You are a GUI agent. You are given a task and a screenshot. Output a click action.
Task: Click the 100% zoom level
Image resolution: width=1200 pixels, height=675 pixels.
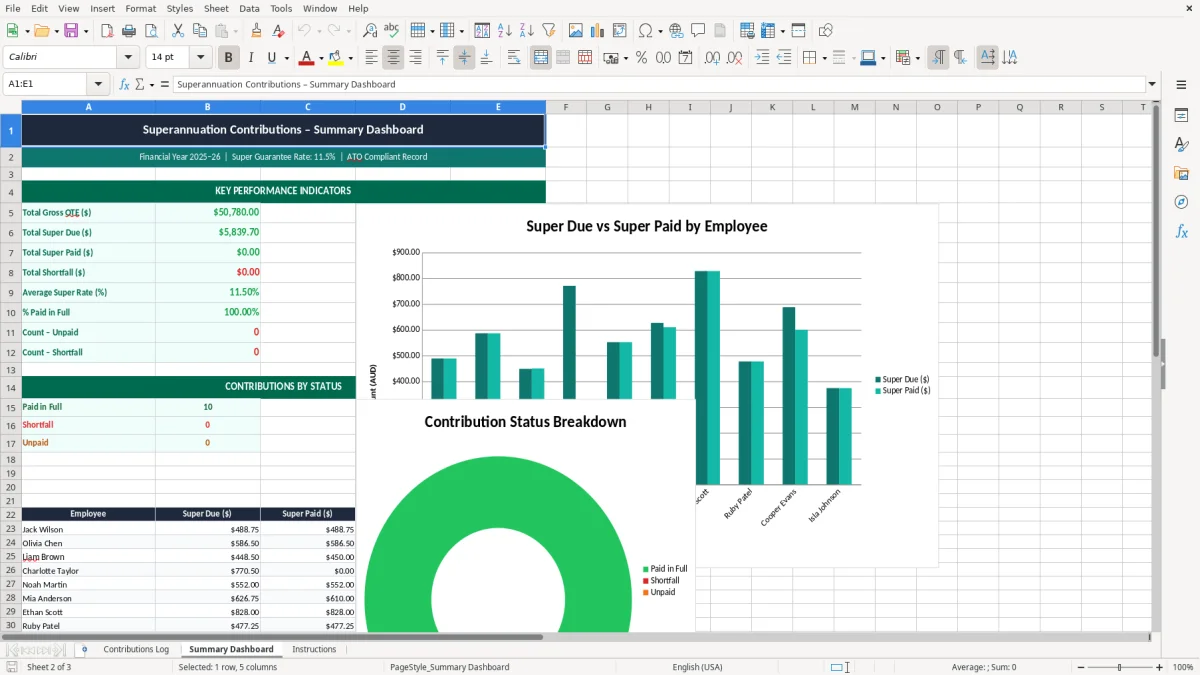click(x=1183, y=667)
